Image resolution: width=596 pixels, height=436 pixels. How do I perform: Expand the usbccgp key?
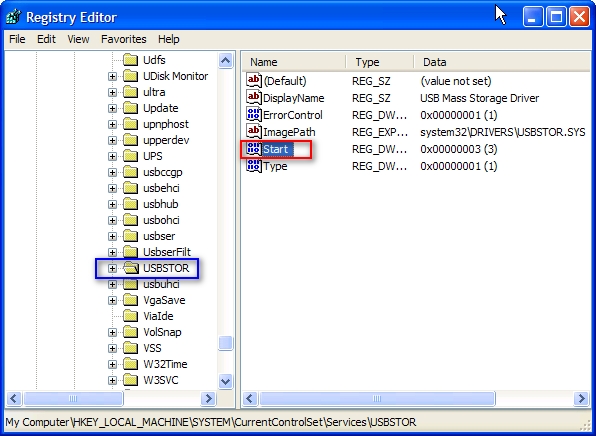point(112,172)
